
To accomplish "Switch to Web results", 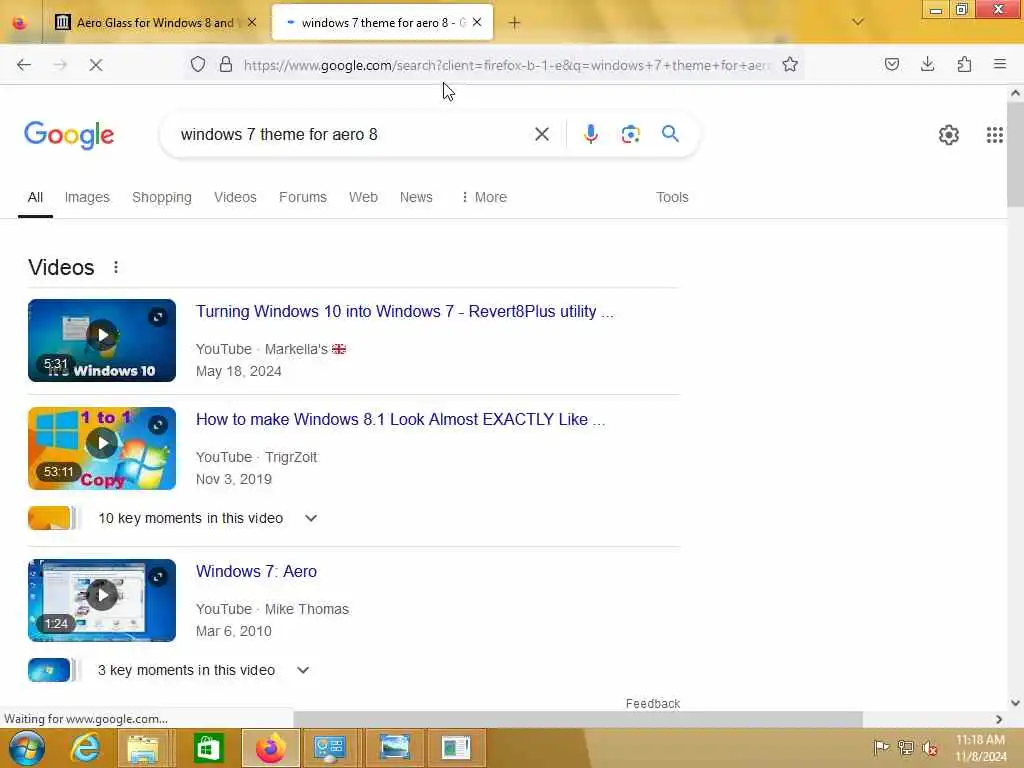I will [363, 197].
